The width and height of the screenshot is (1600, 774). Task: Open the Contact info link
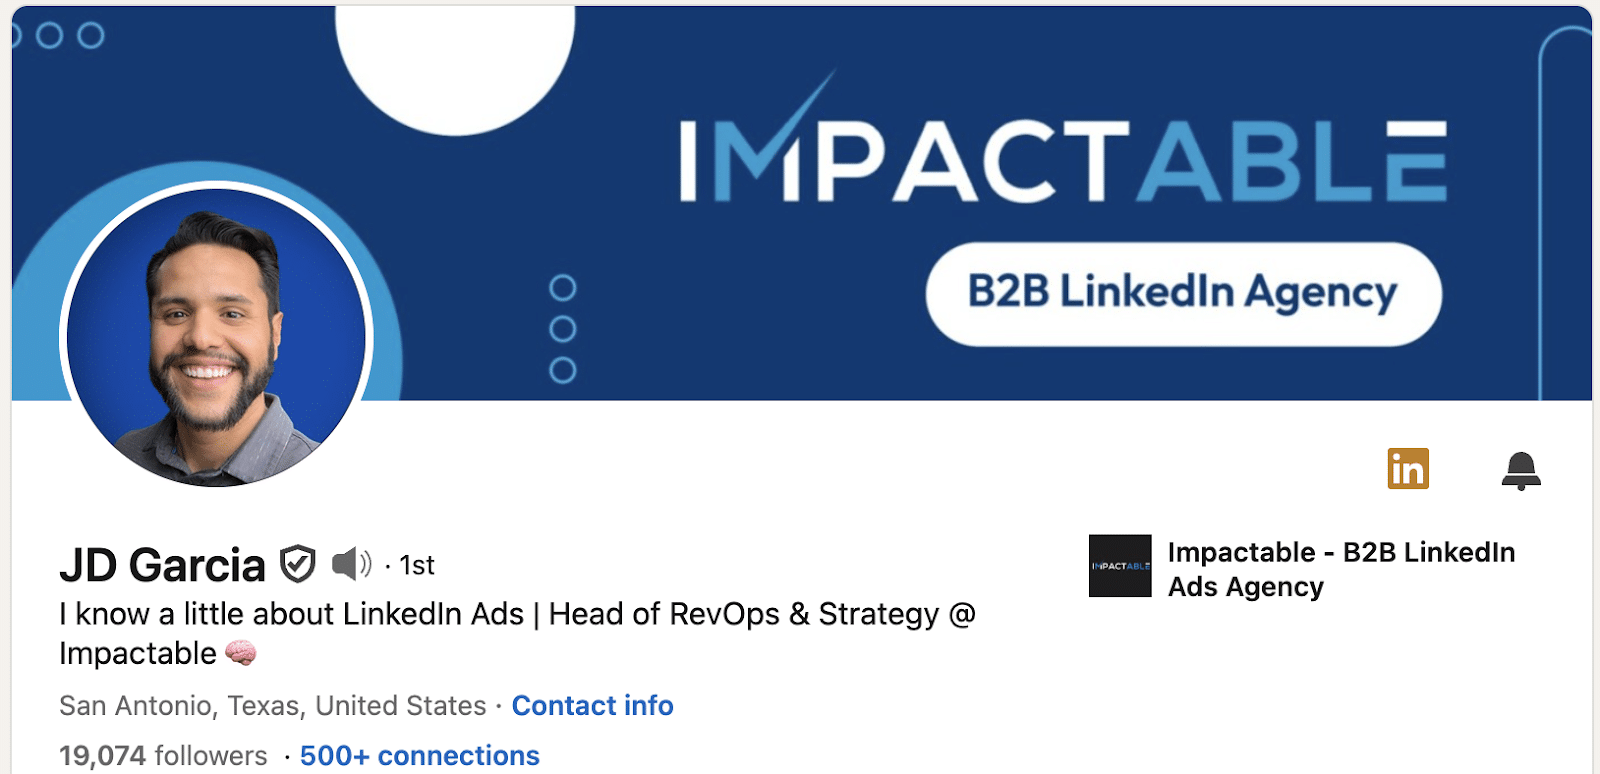pyautogui.click(x=592, y=706)
